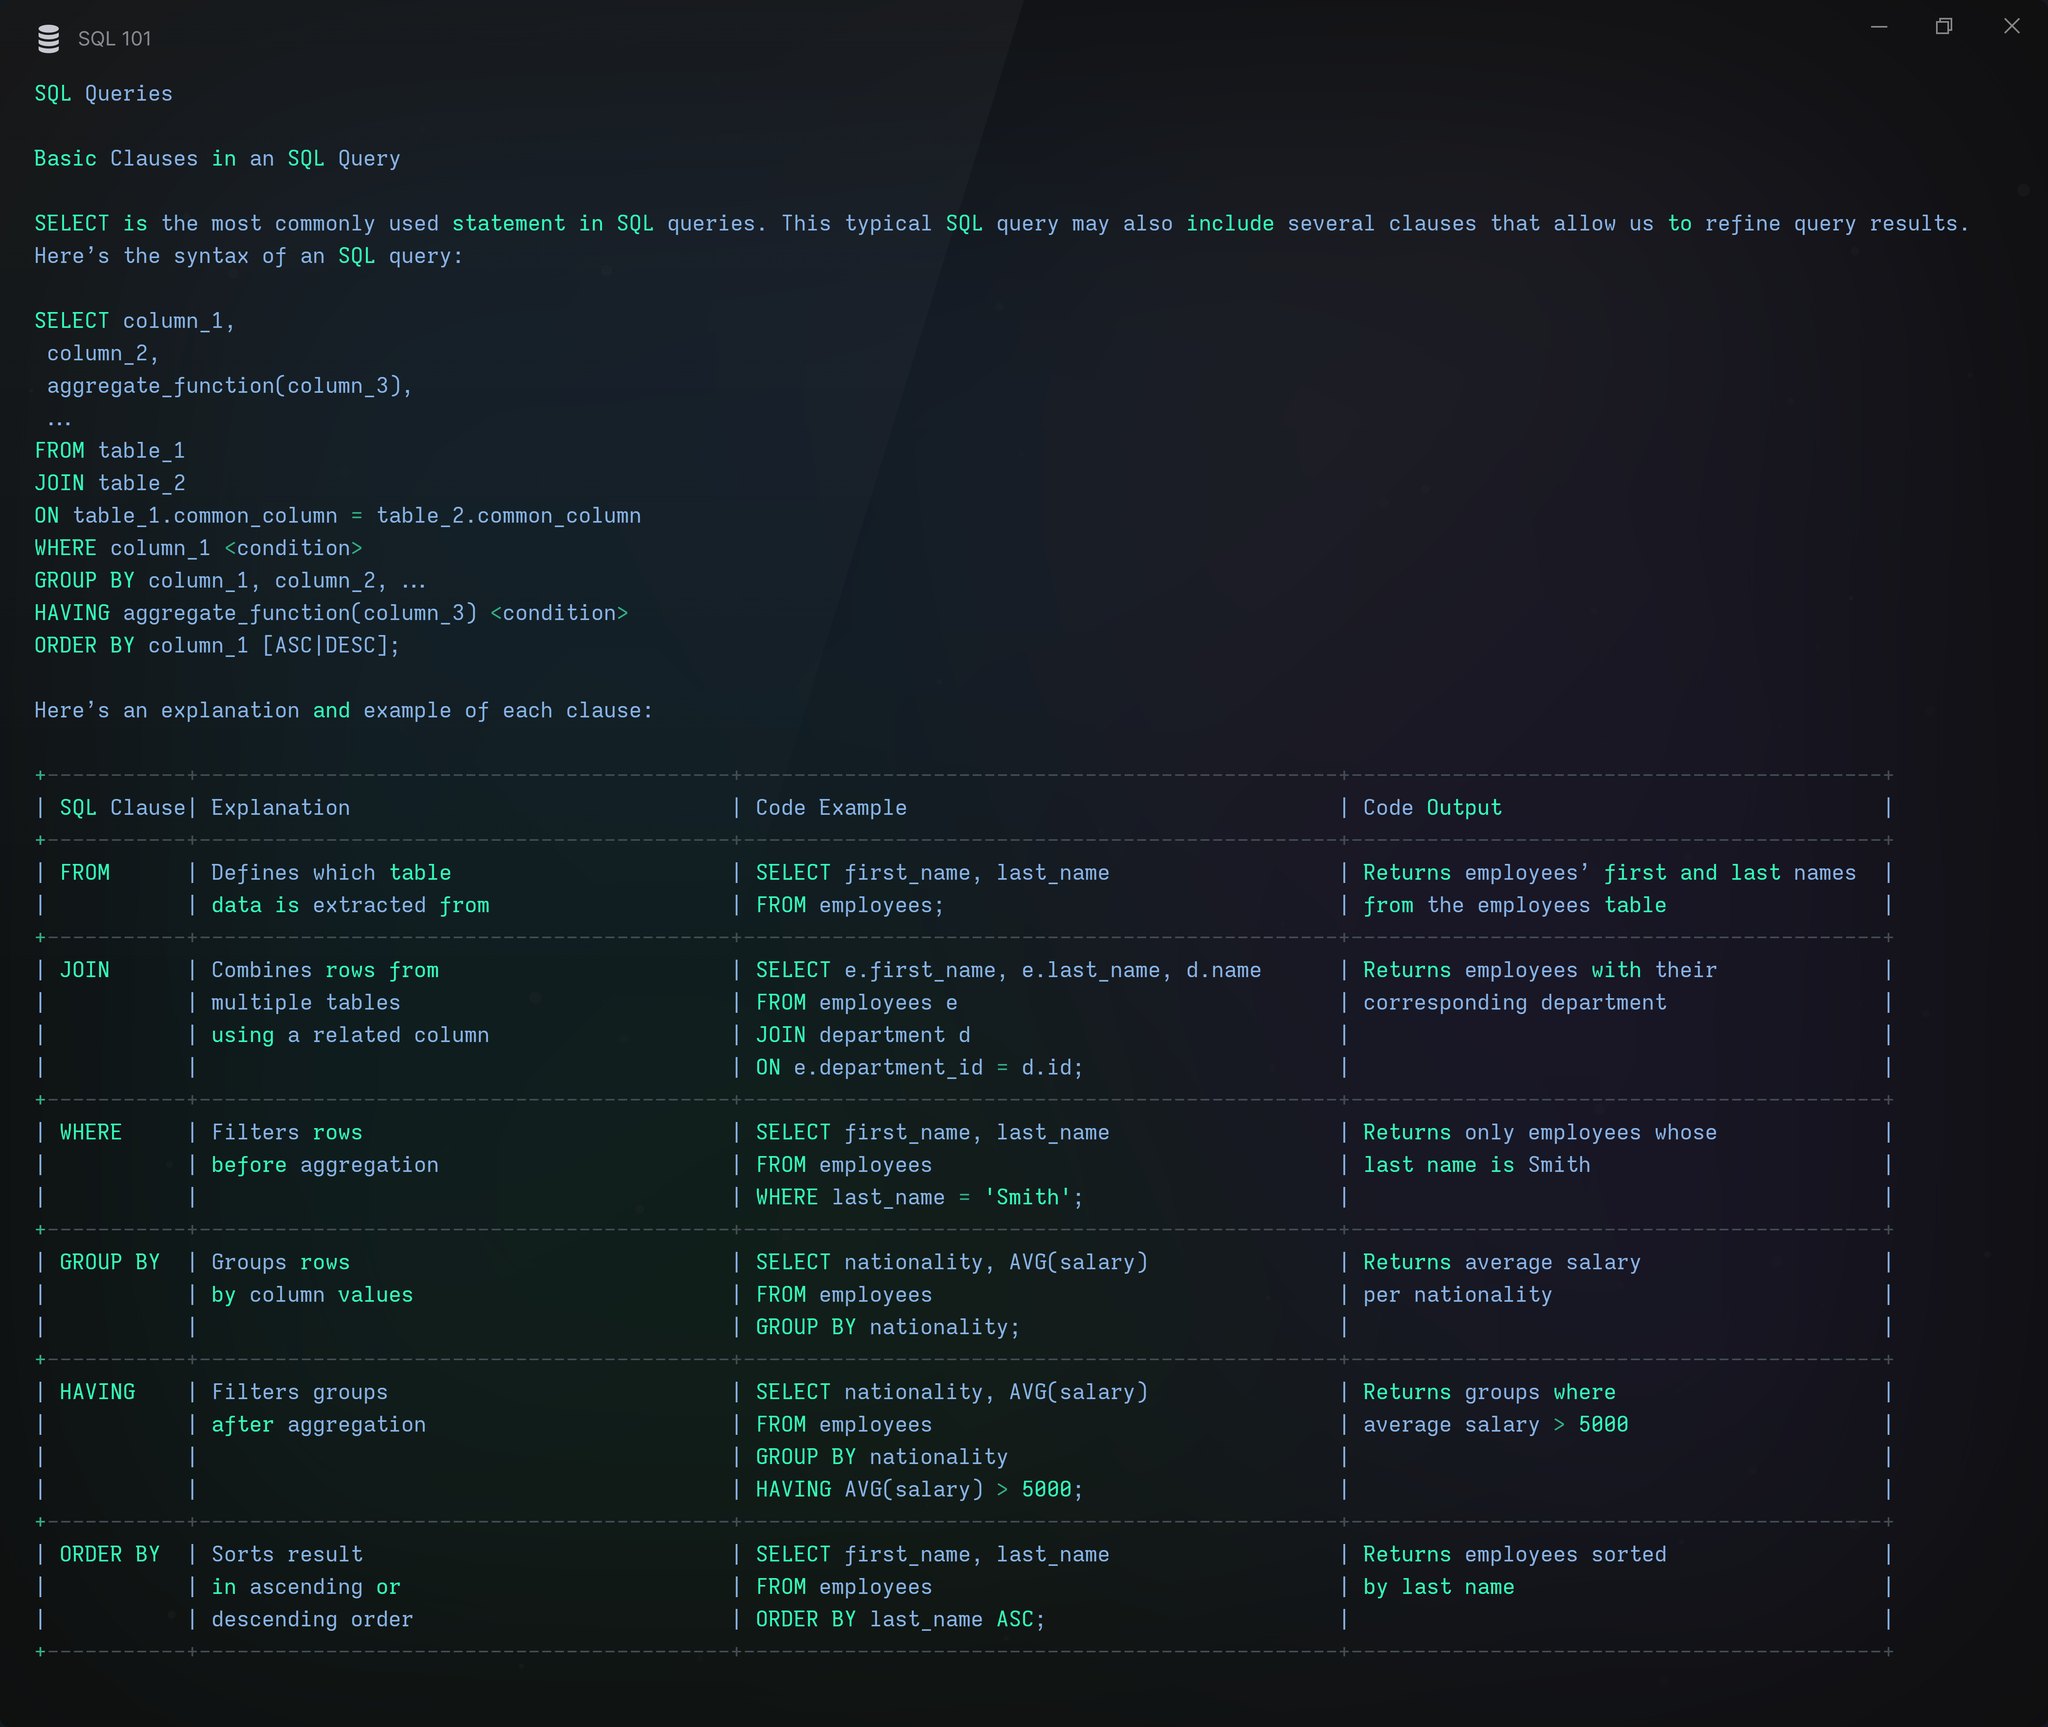This screenshot has width=2048, height=1727.
Task: Click the GROUP BY clause cell
Action: 110,1263
